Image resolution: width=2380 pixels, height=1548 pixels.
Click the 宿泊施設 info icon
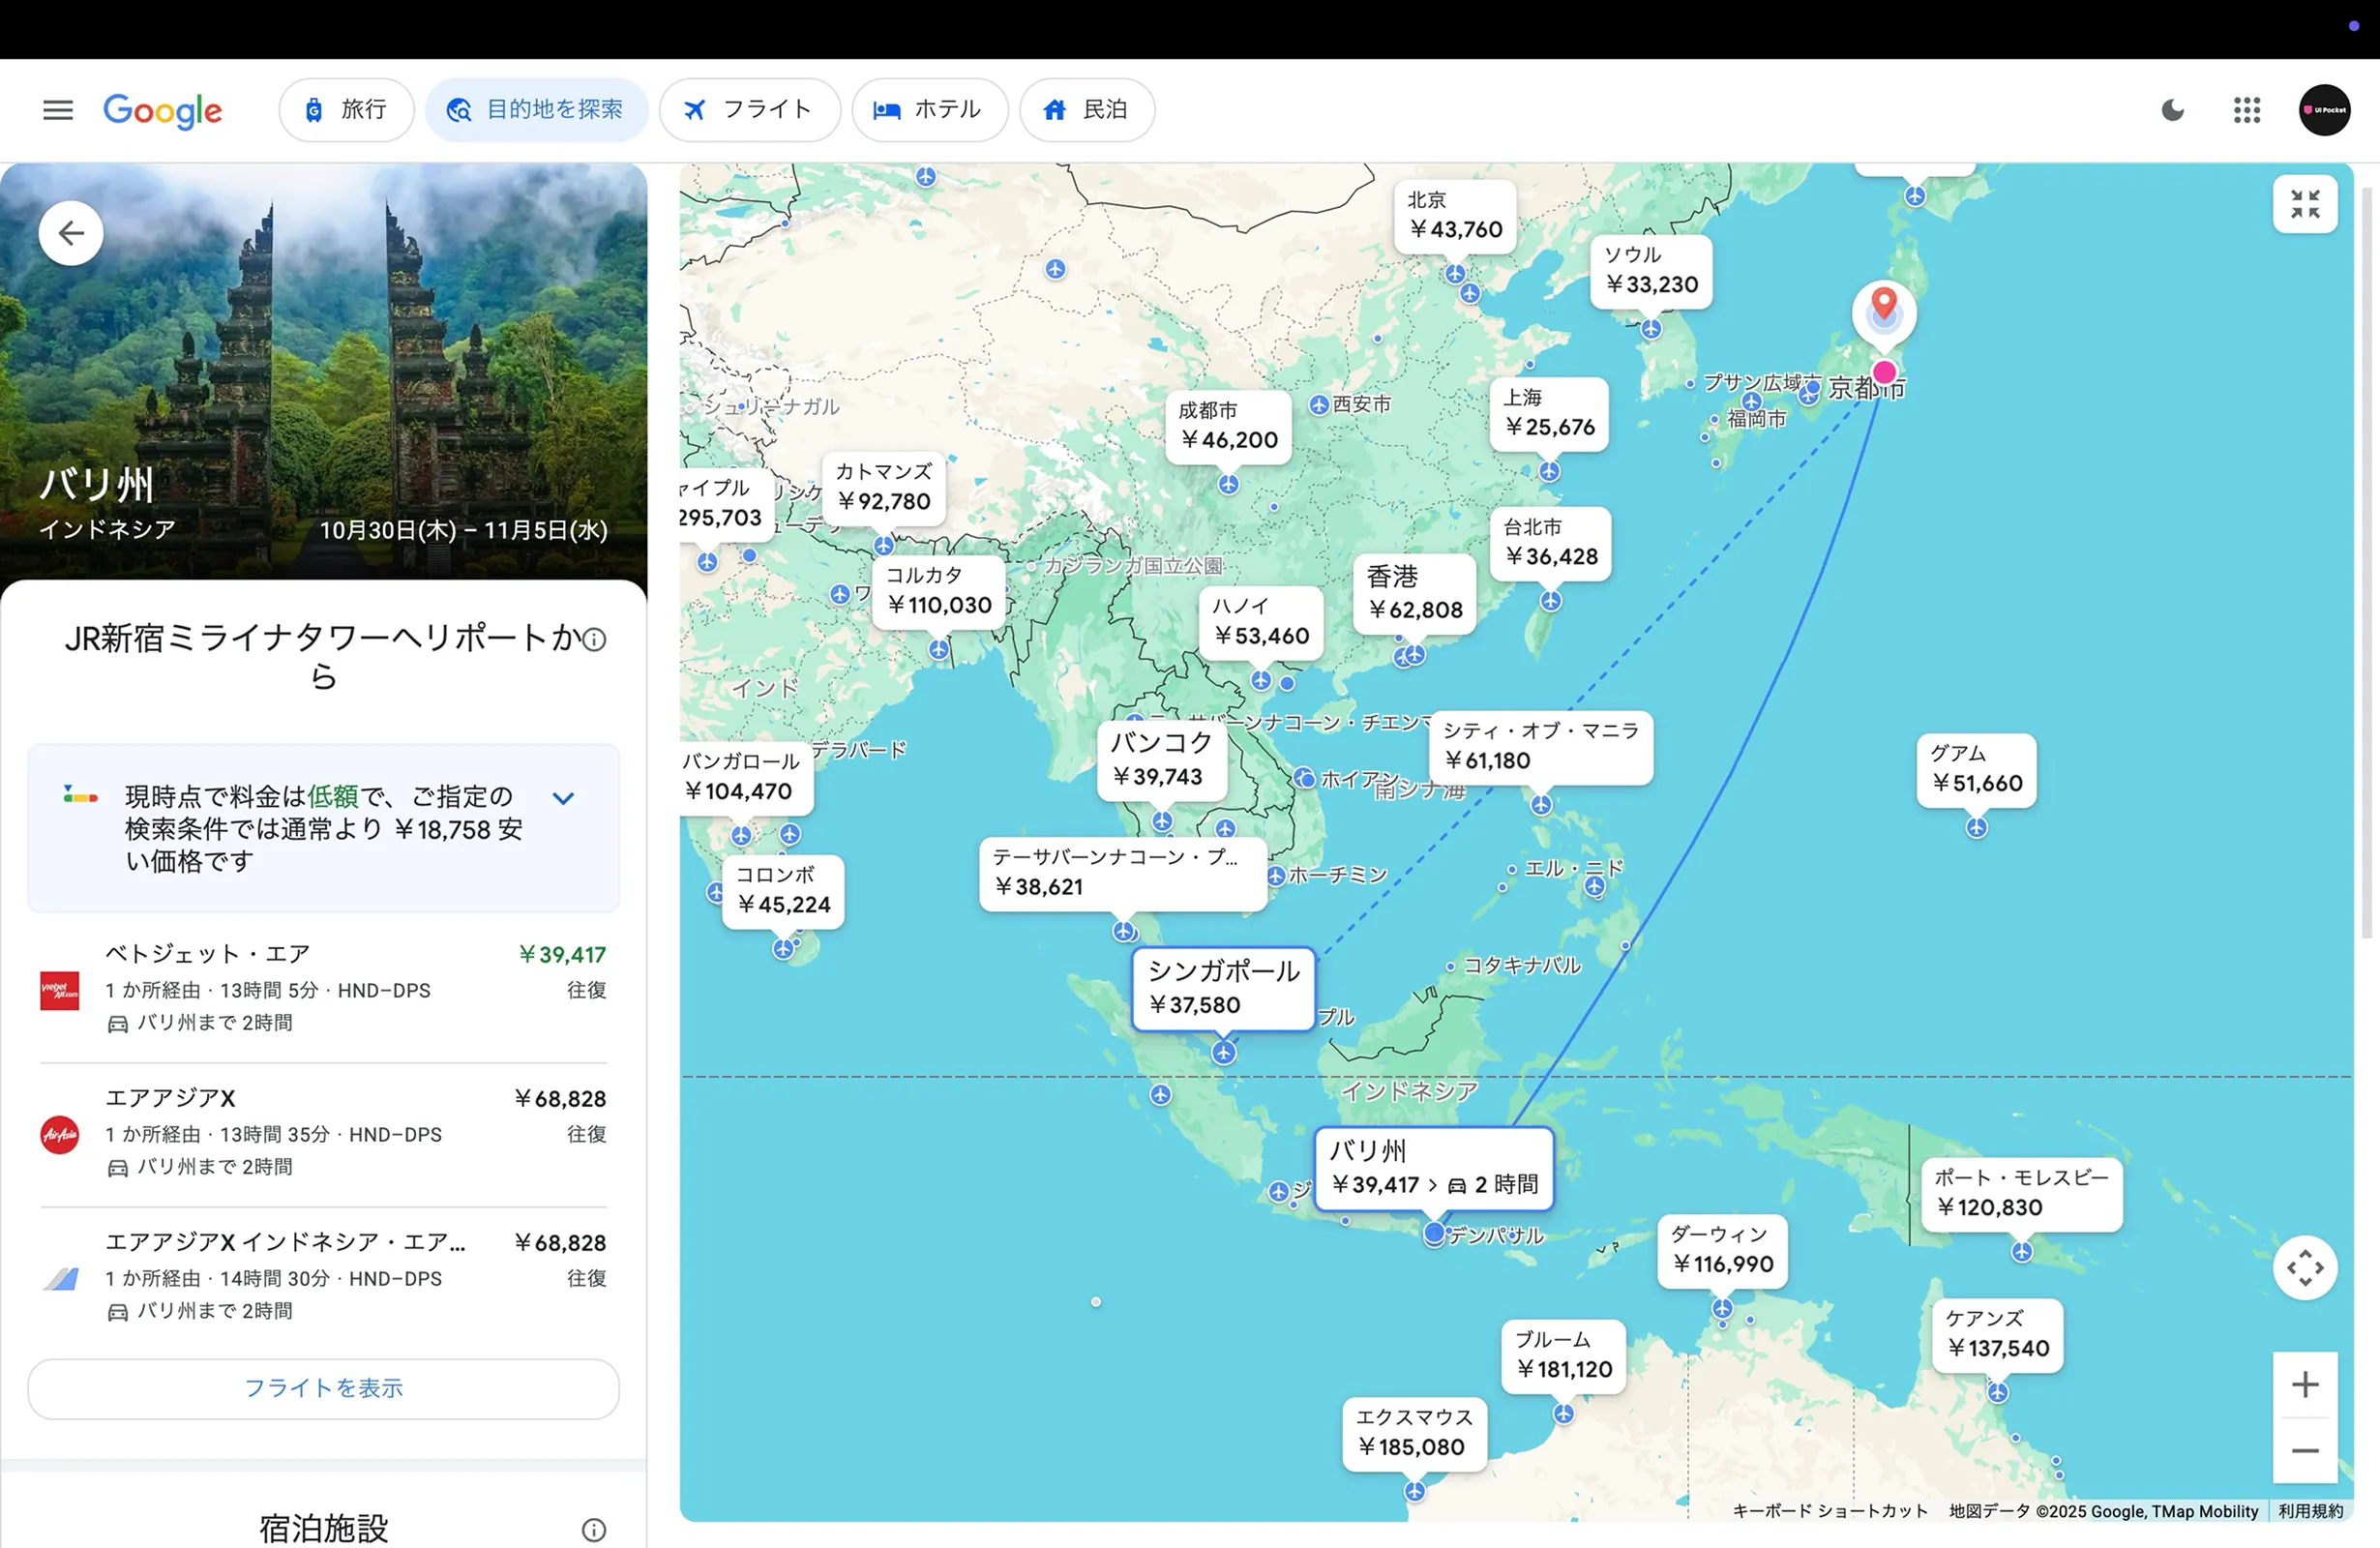pyautogui.click(x=595, y=1530)
